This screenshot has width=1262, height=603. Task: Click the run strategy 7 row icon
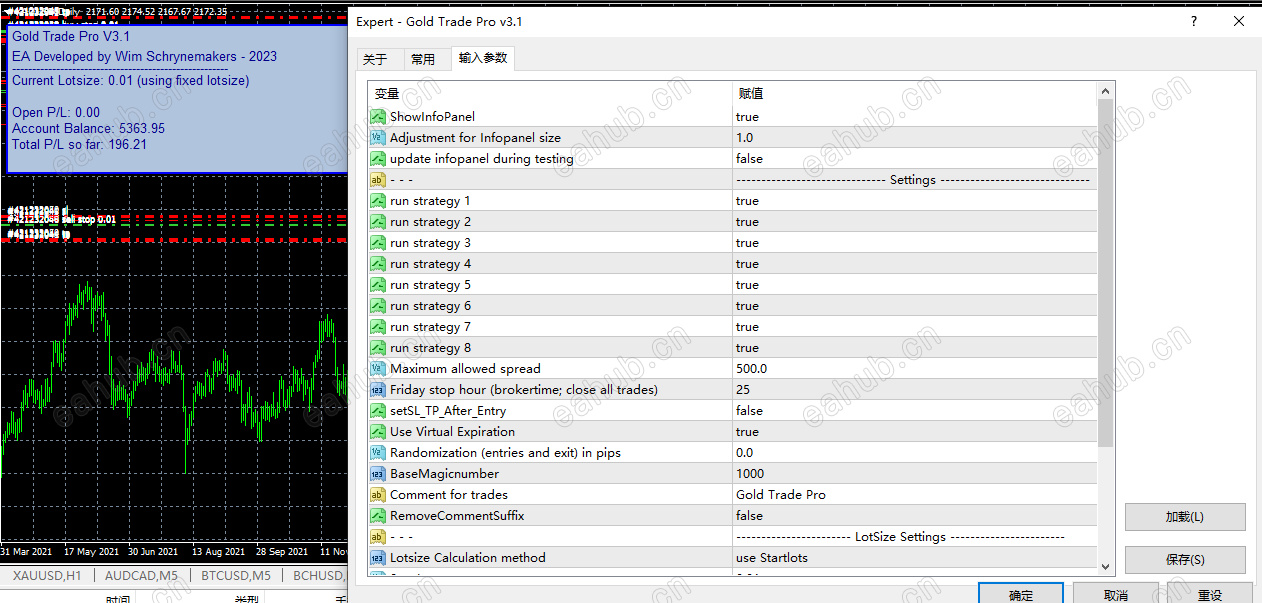378,327
